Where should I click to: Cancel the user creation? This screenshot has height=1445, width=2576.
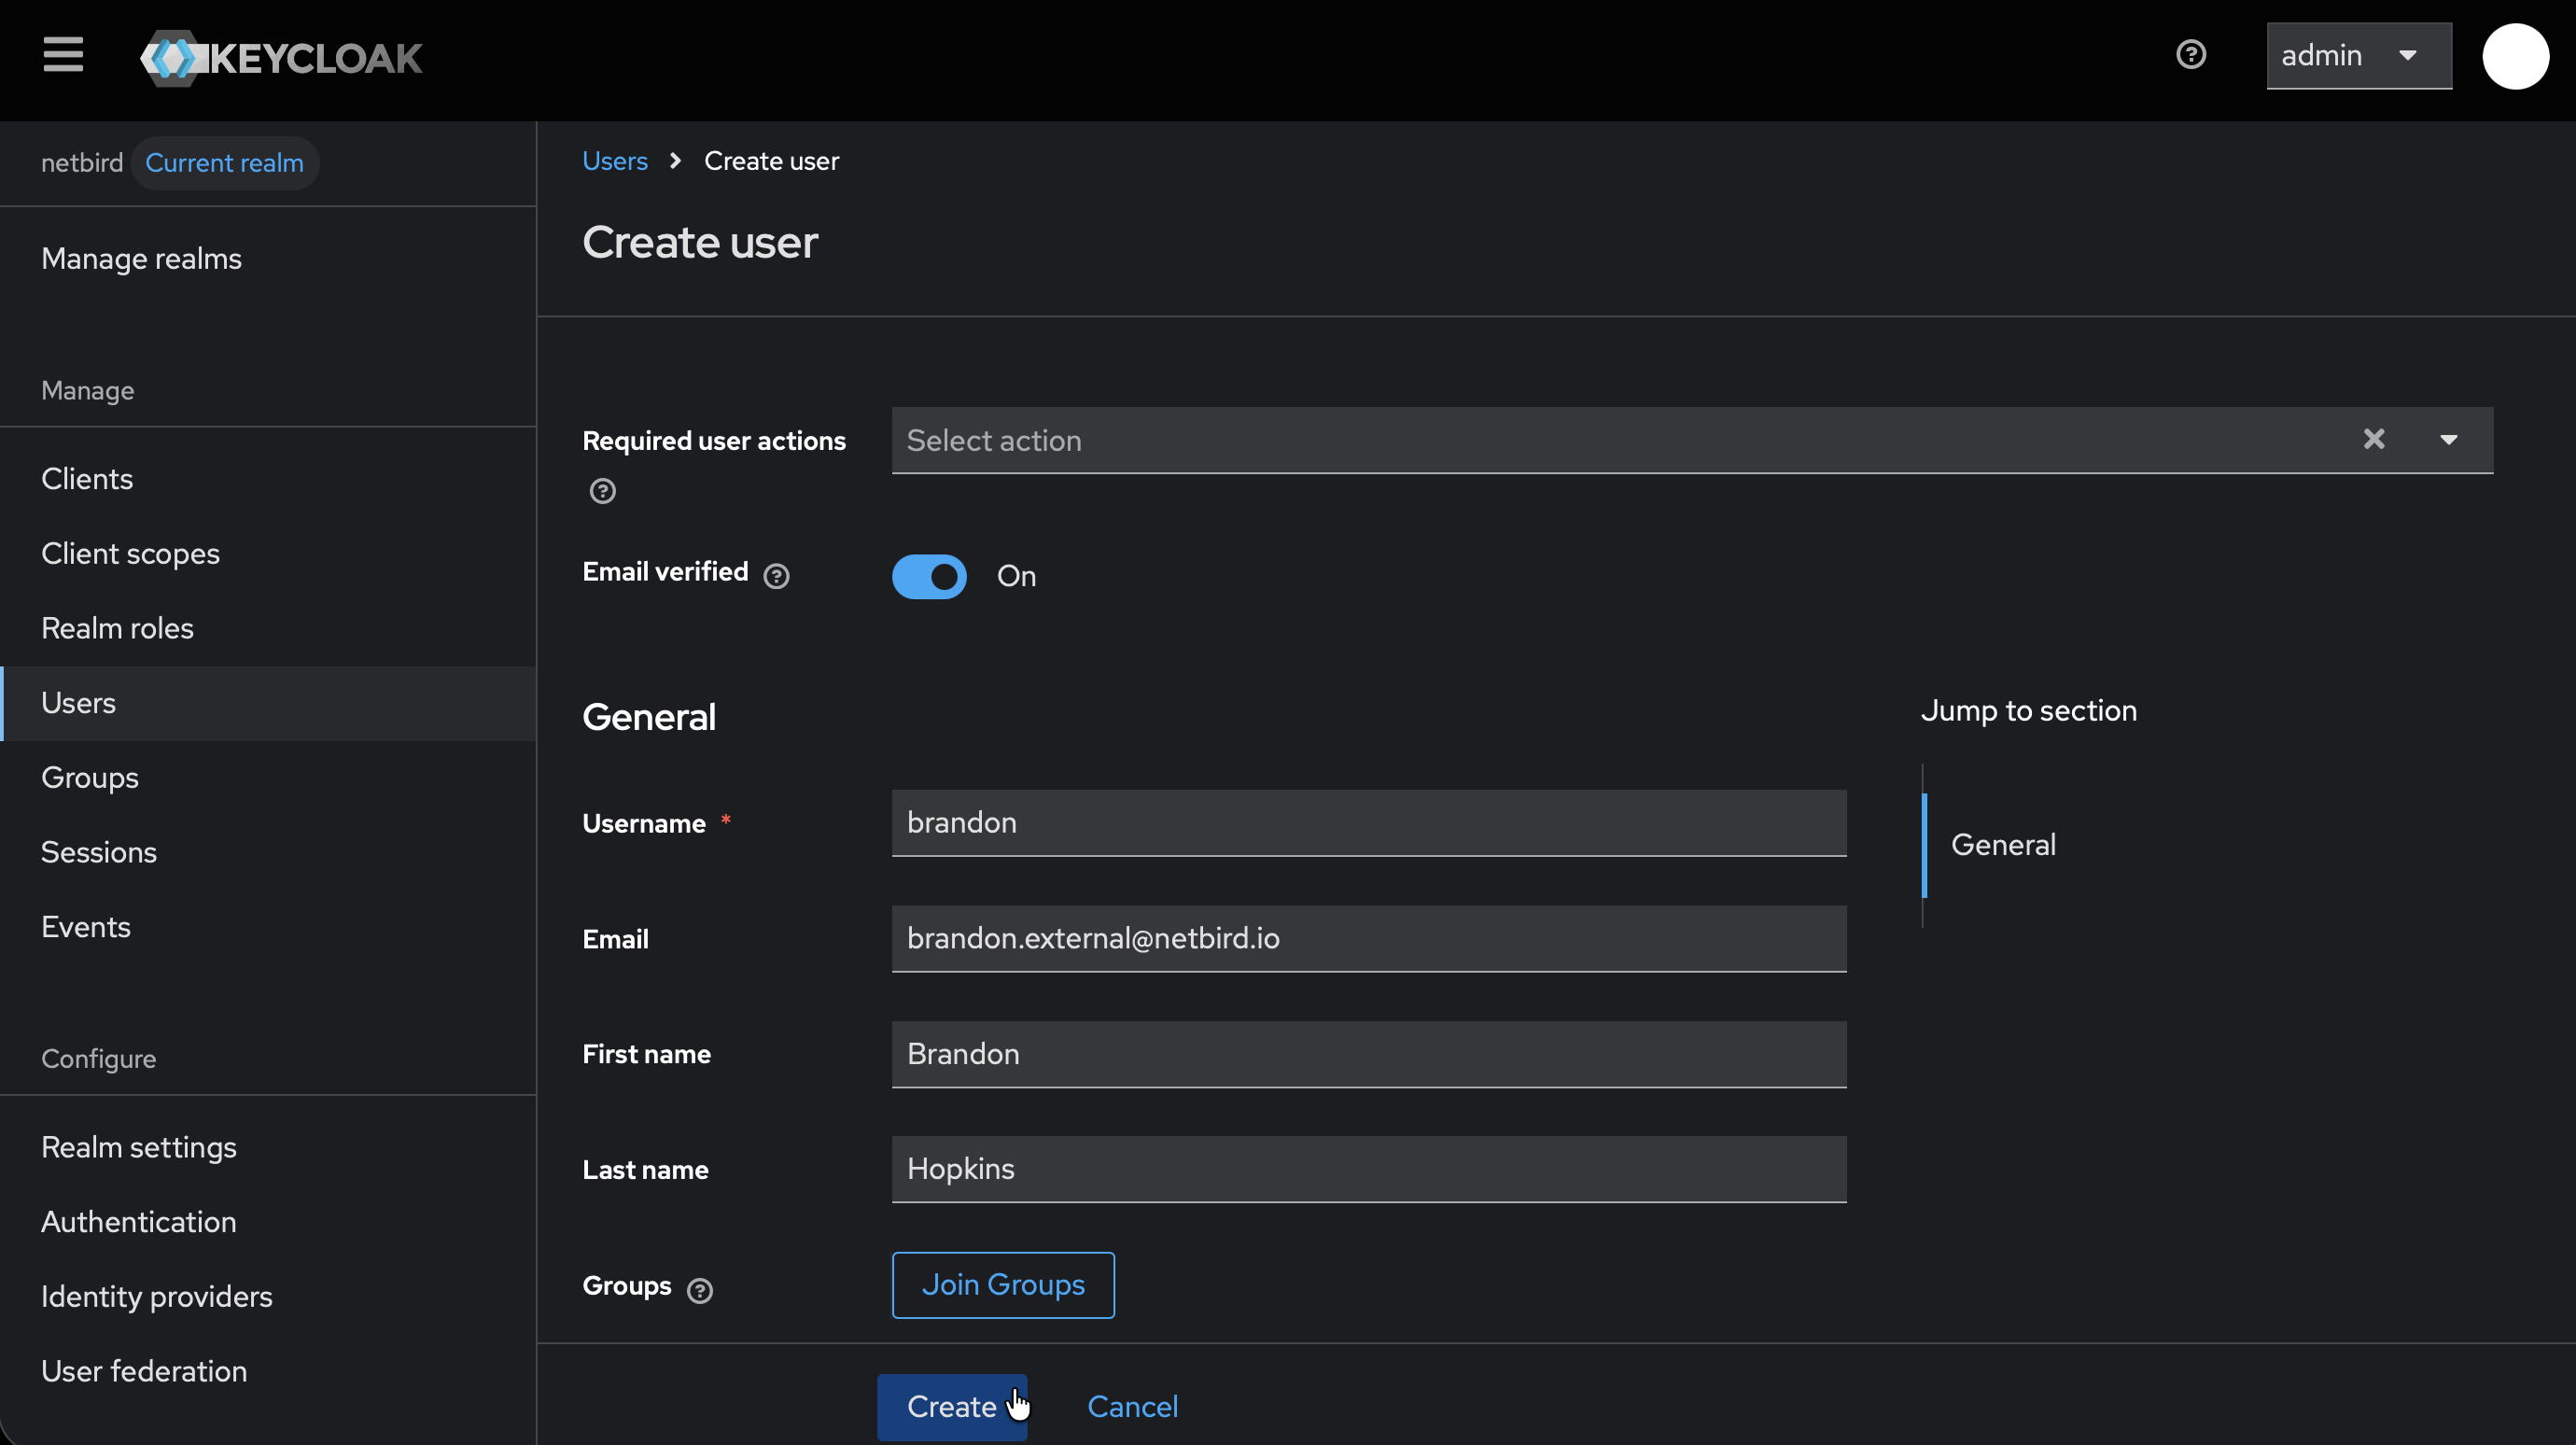(1132, 1406)
